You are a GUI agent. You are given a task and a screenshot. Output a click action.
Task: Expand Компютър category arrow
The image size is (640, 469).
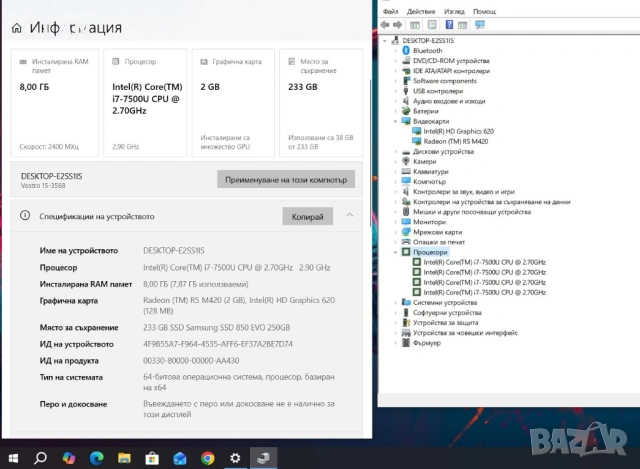(395, 182)
